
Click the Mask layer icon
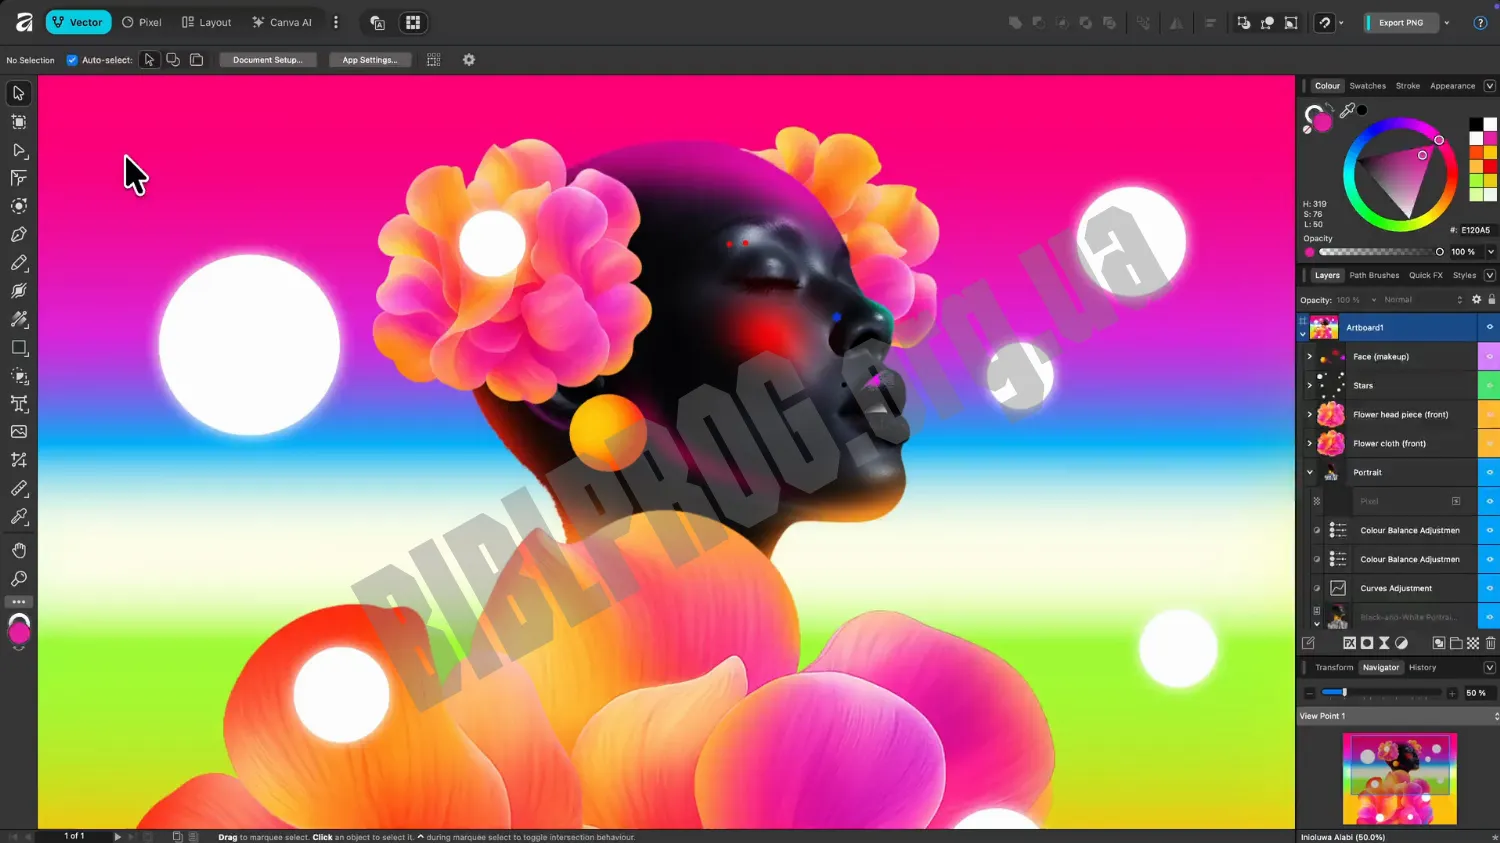[x=1366, y=643]
